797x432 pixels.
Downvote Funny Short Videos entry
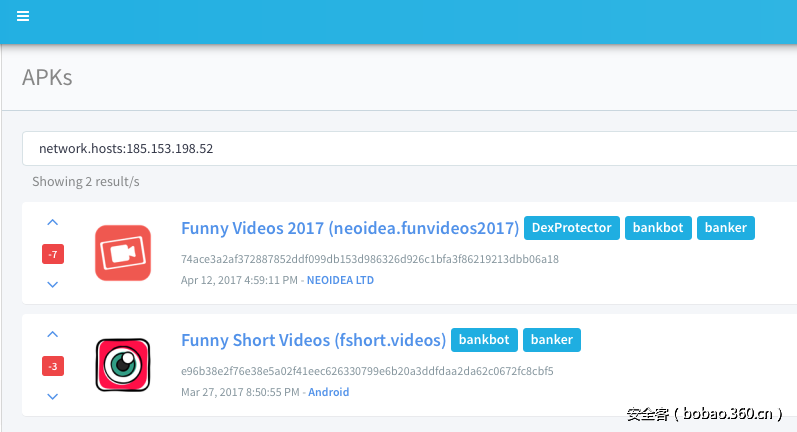pyautogui.click(x=53, y=397)
